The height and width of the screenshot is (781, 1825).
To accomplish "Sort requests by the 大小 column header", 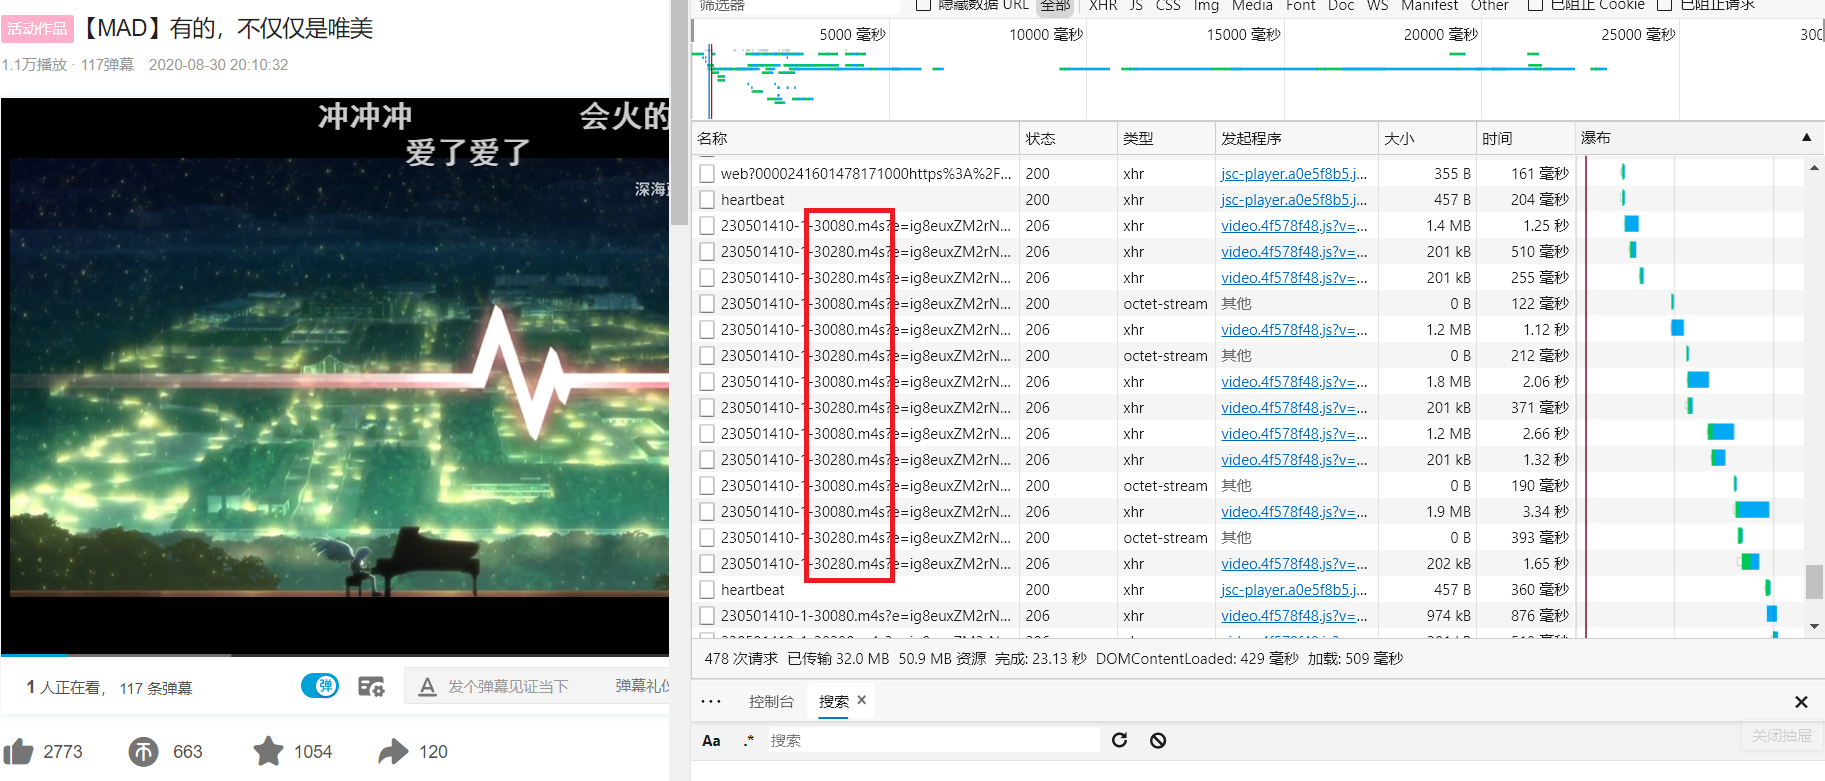I will coord(1427,138).
